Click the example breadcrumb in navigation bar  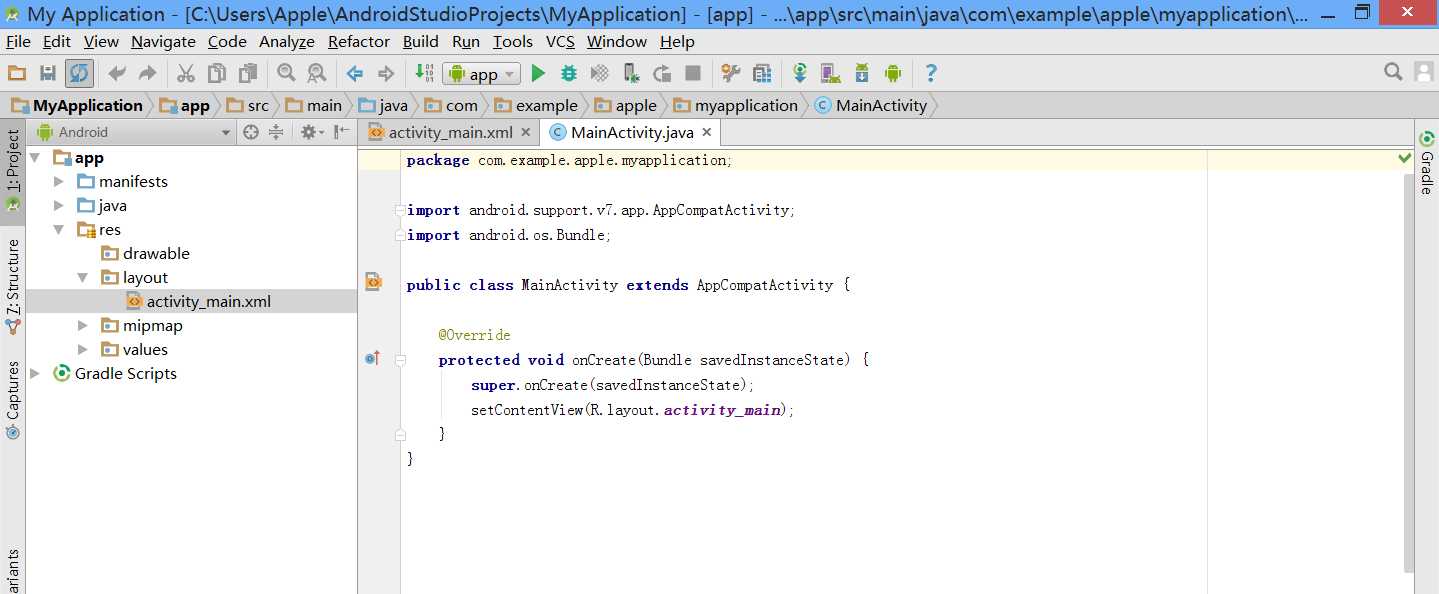coord(536,106)
